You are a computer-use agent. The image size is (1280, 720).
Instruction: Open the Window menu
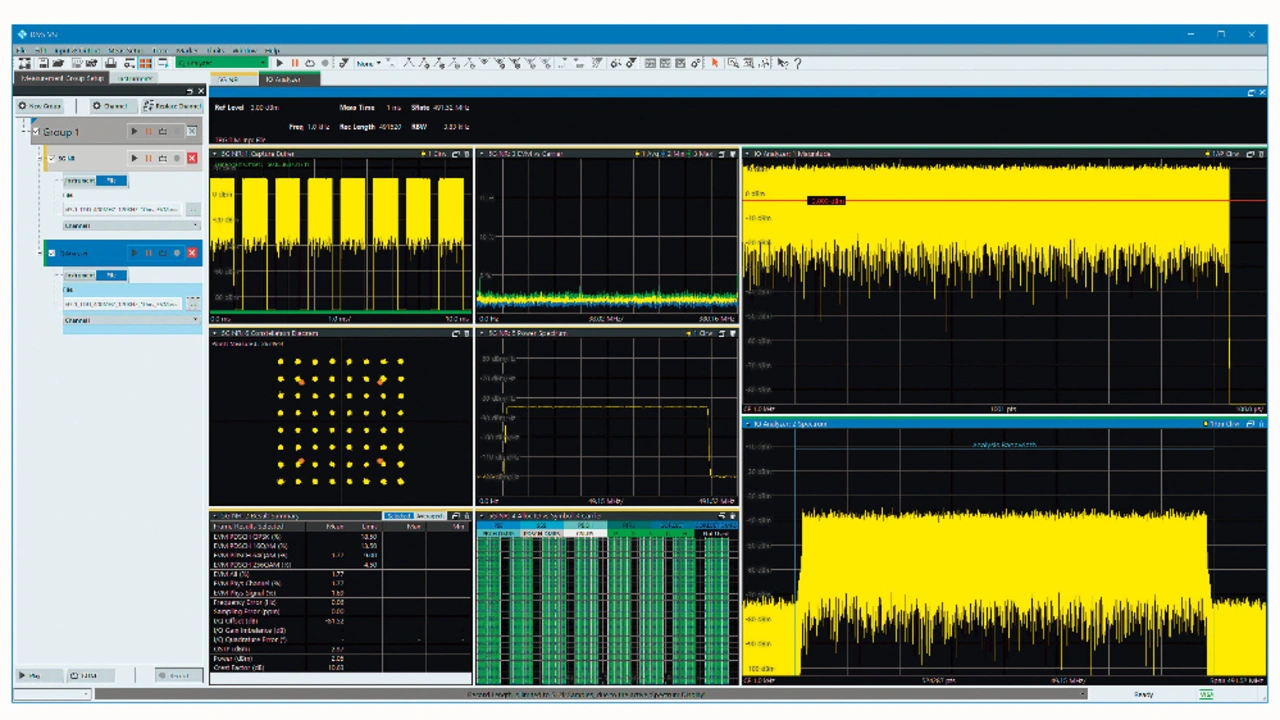coord(244,50)
